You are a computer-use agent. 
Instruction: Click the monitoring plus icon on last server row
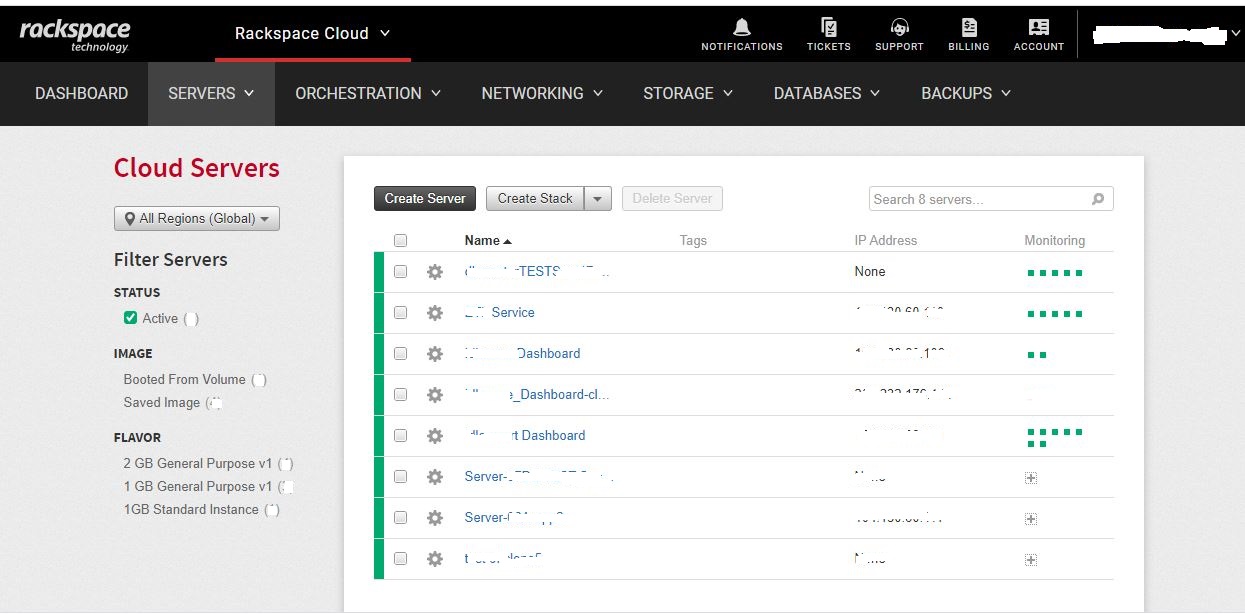(1031, 560)
